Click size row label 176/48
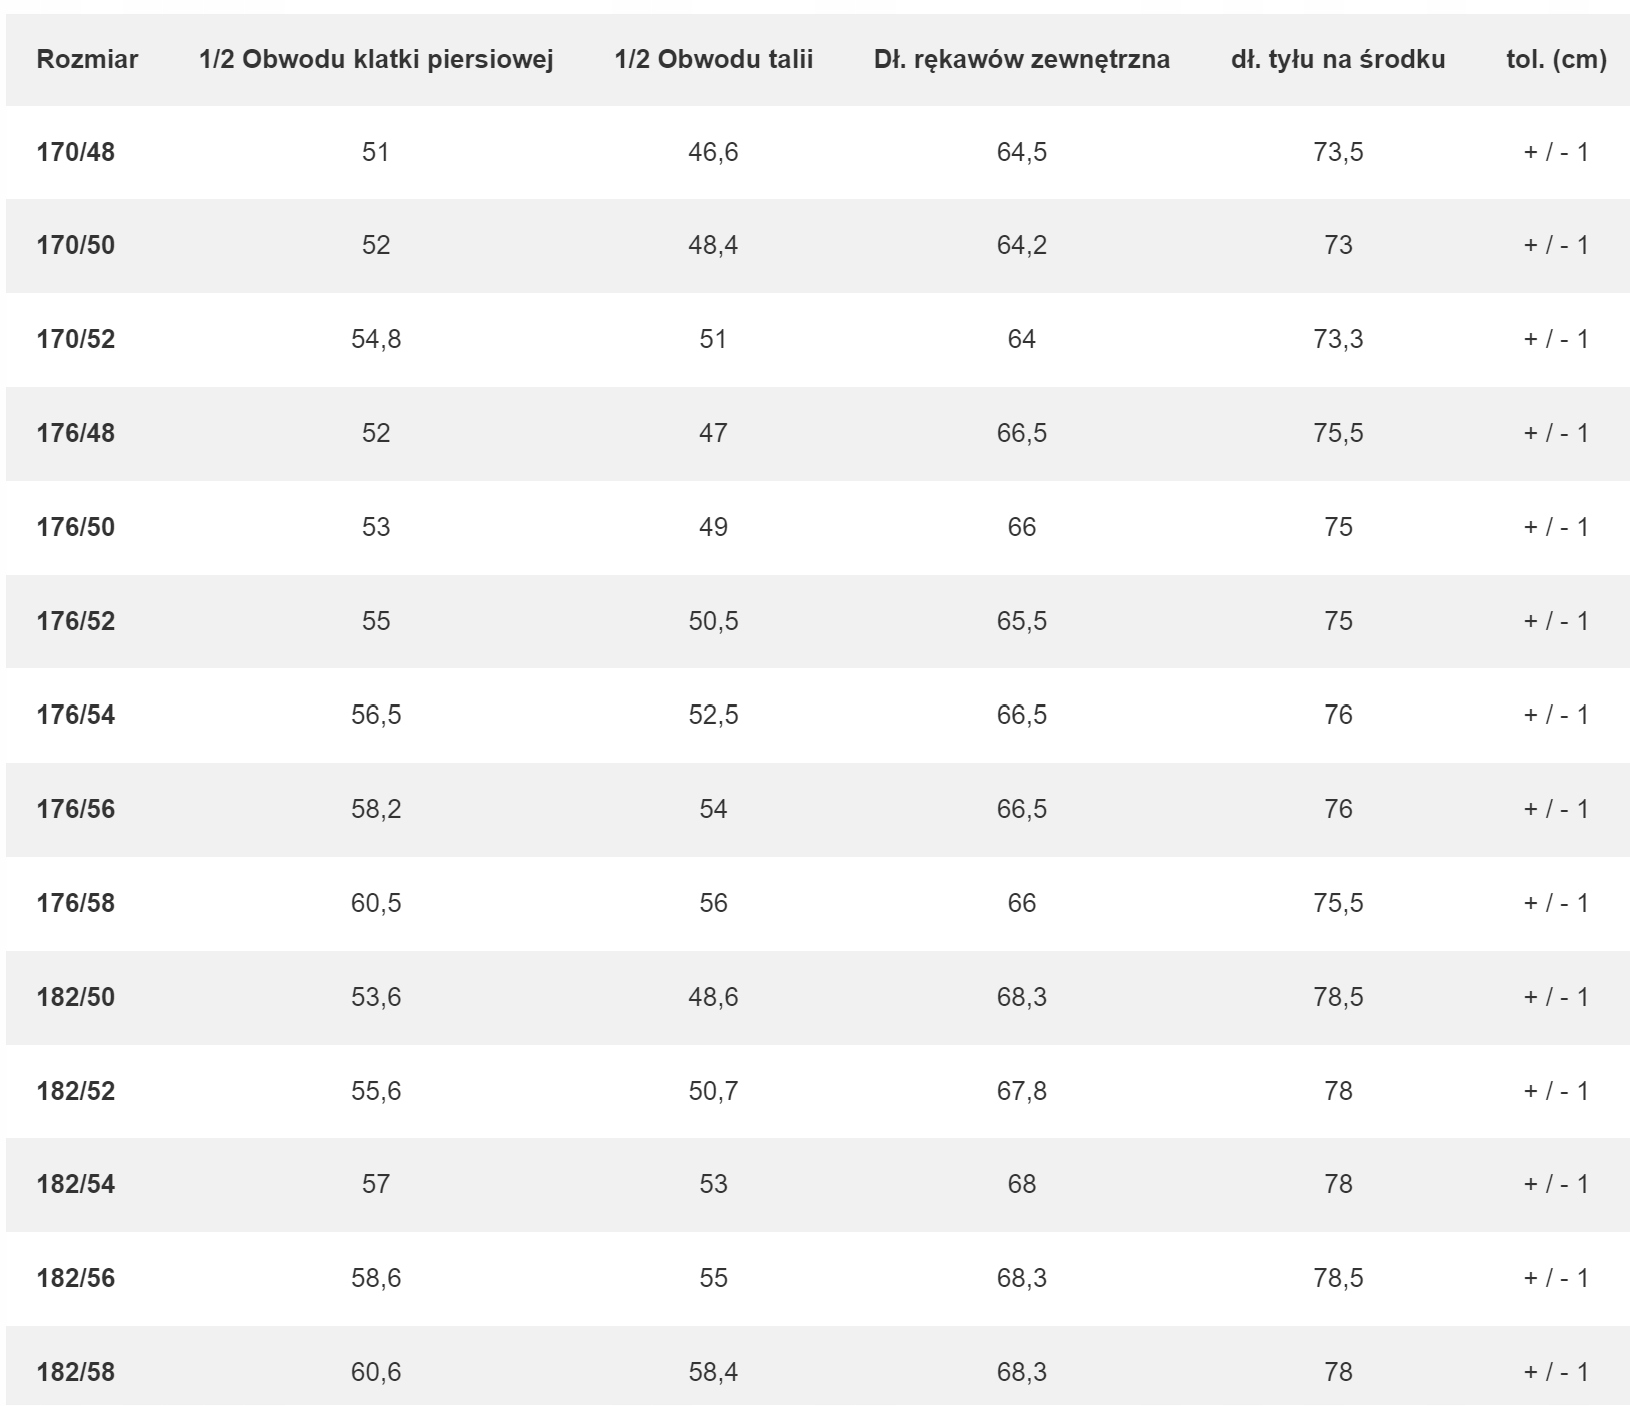1630x1406 pixels. tap(76, 433)
